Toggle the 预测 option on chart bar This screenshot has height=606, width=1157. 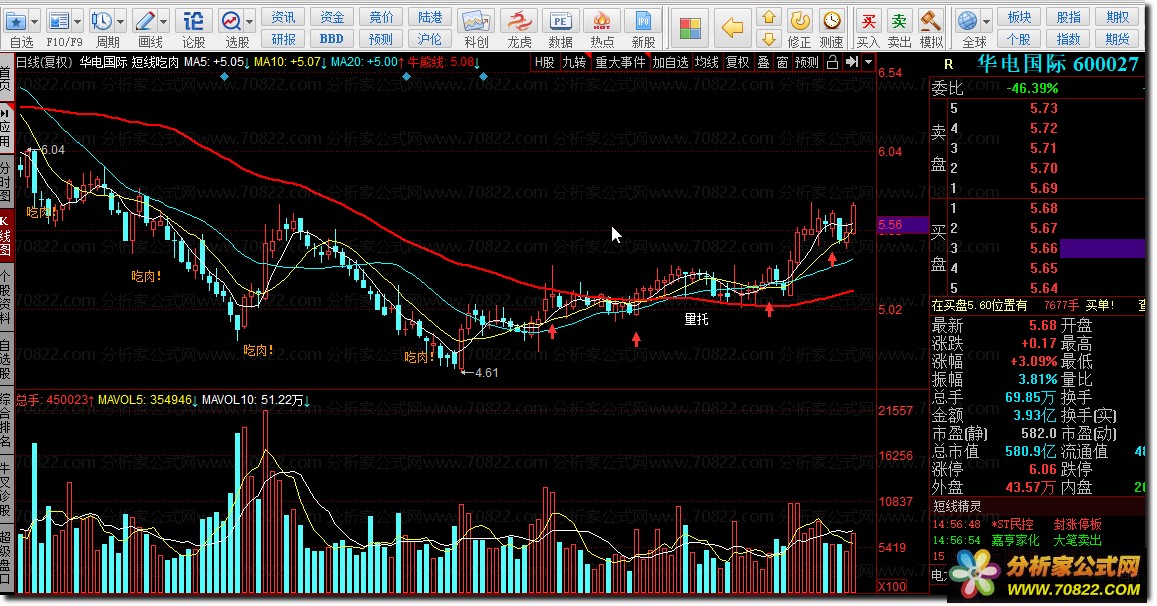coord(807,63)
